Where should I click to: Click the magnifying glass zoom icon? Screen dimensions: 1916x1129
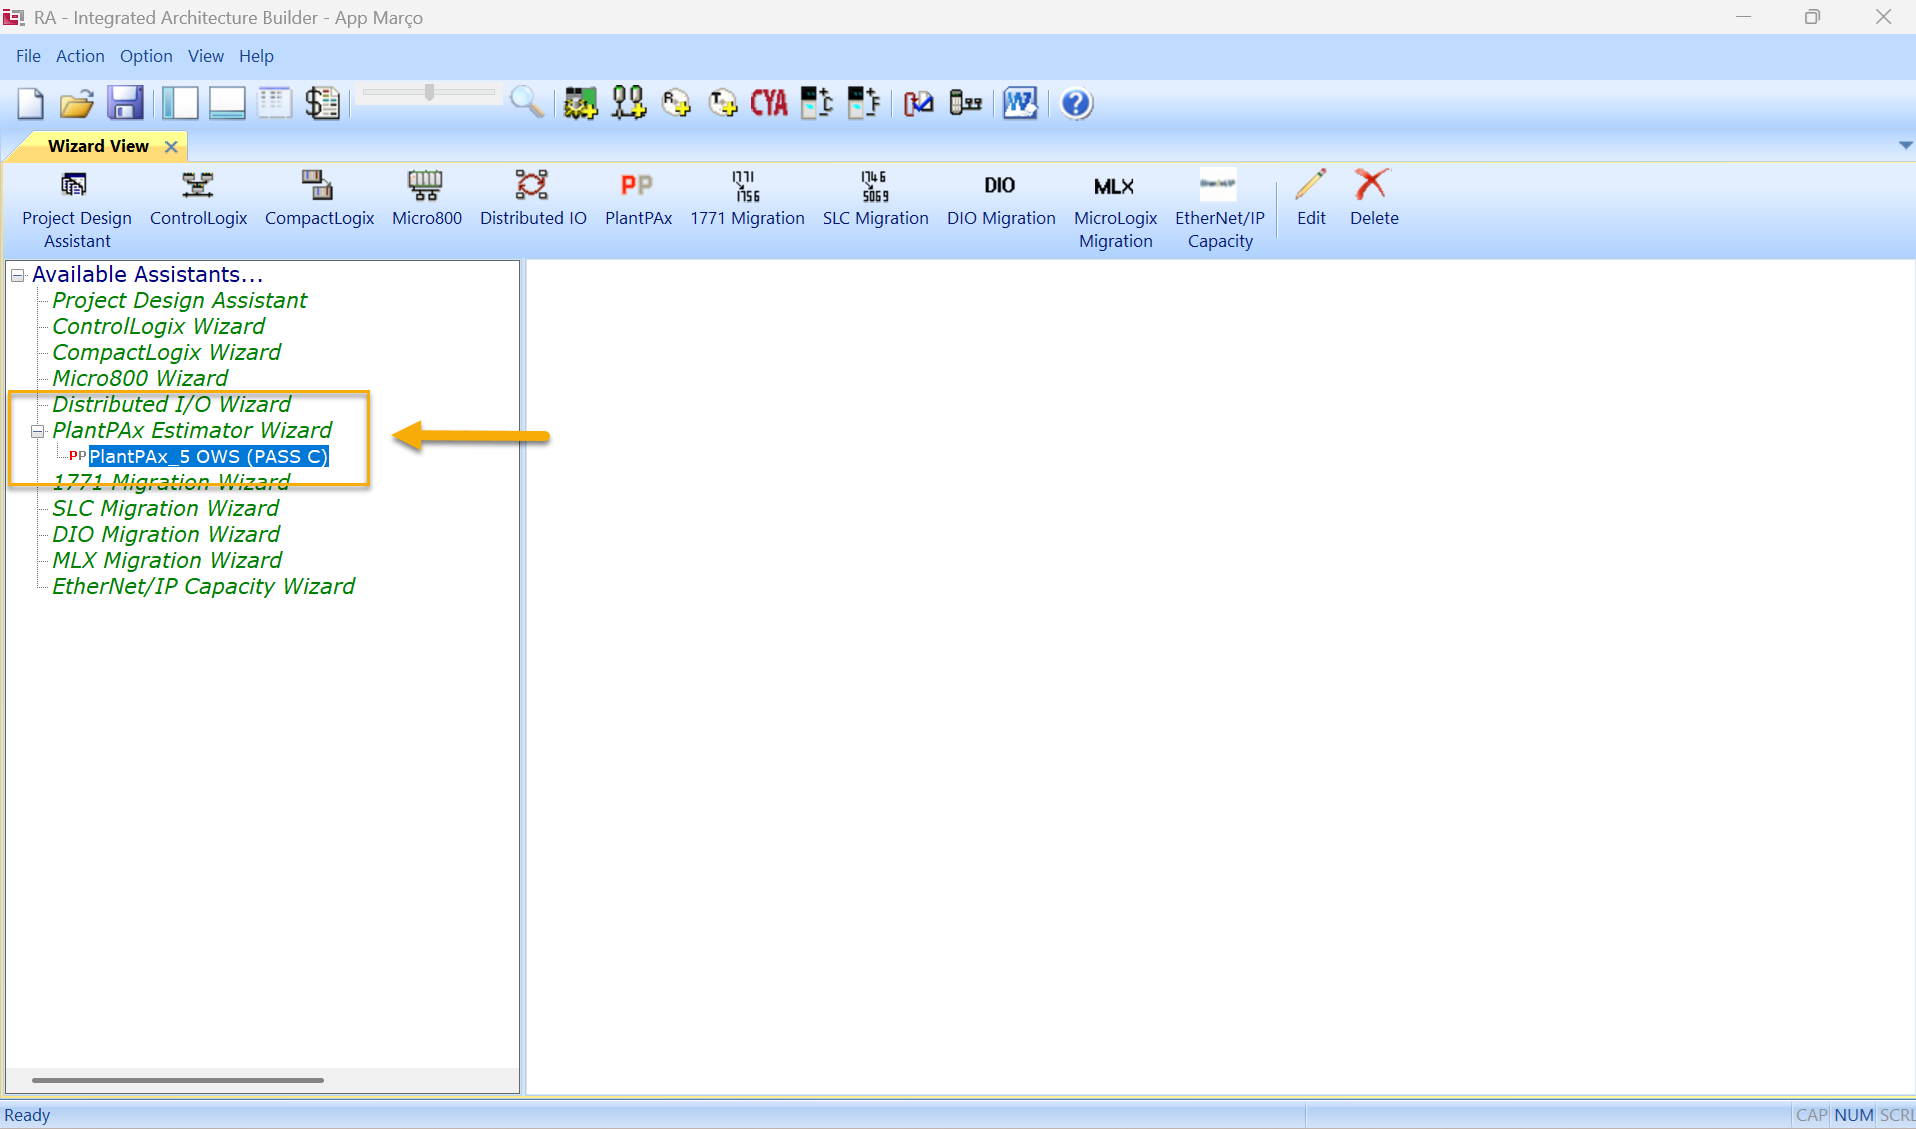pos(526,103)
